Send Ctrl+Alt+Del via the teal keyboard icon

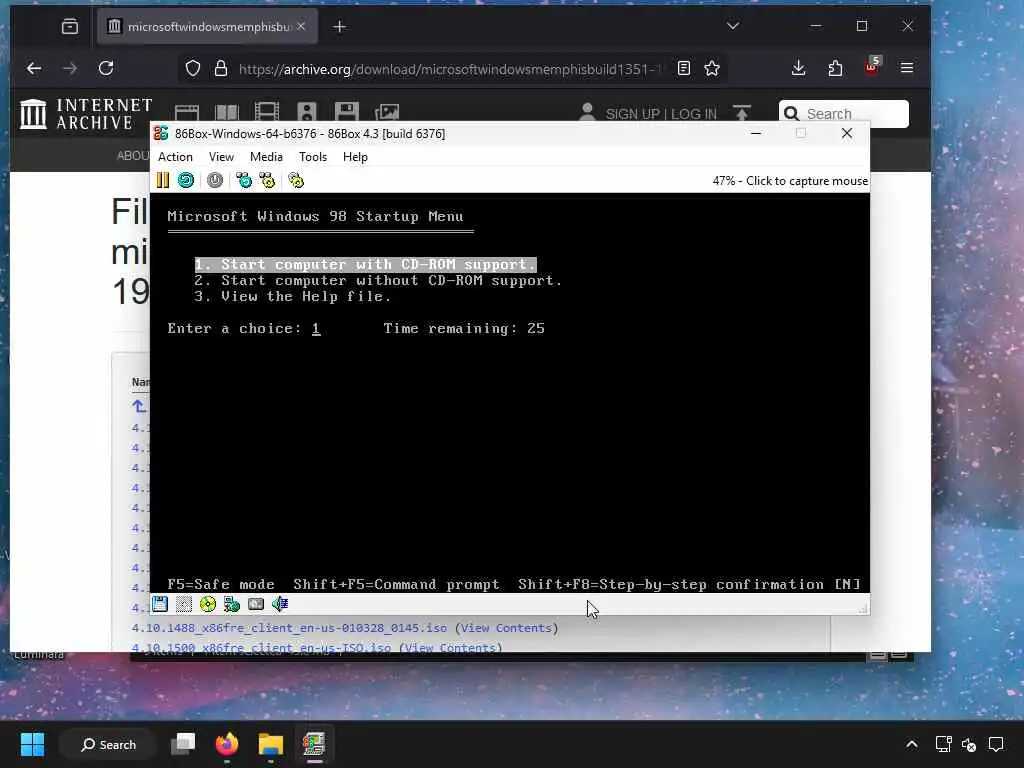(244, 180)
